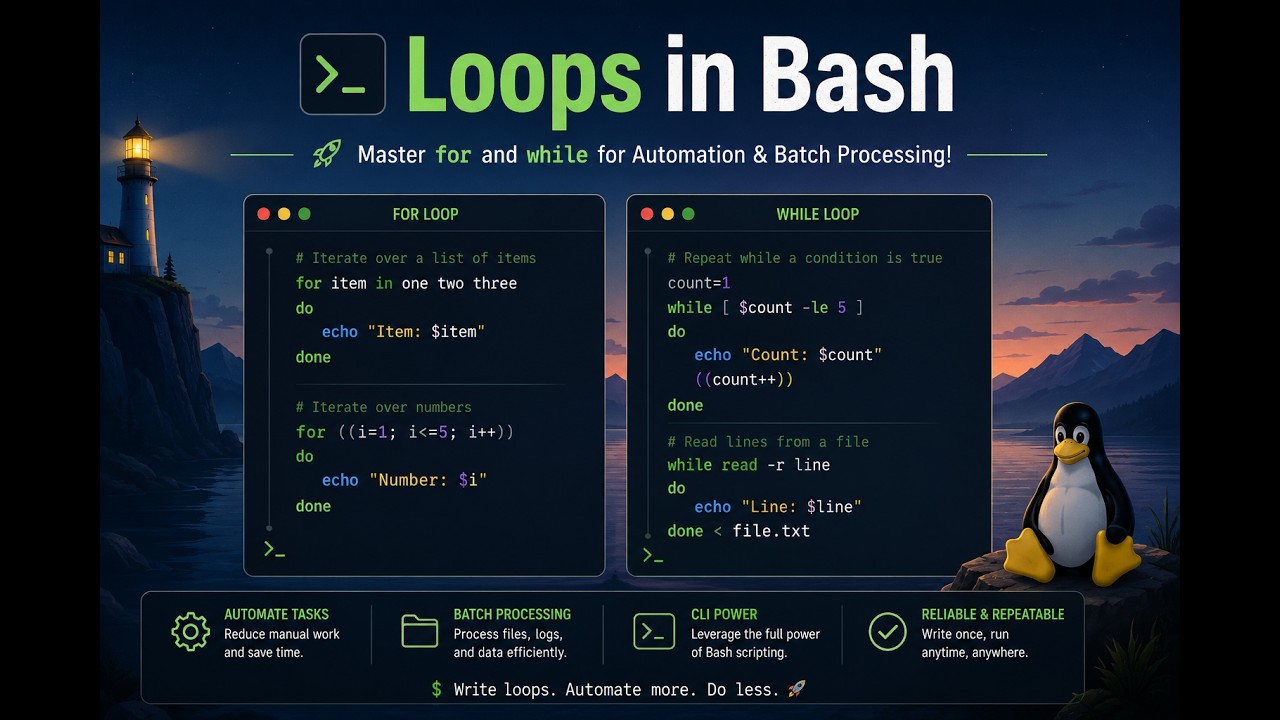Click the green dollar sign in footer
1280x720 pixels.
436,689
